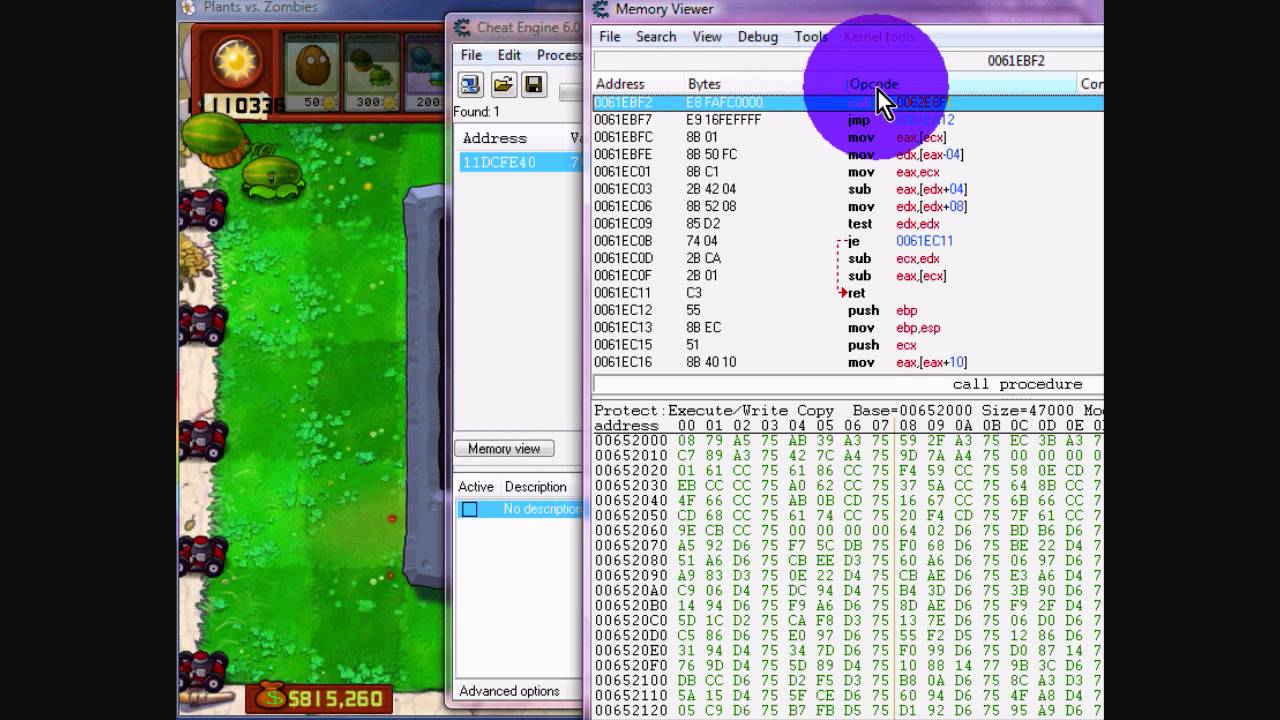Click the Description column header
Viewport: 1280px width, 720px height.
(535, 487)
